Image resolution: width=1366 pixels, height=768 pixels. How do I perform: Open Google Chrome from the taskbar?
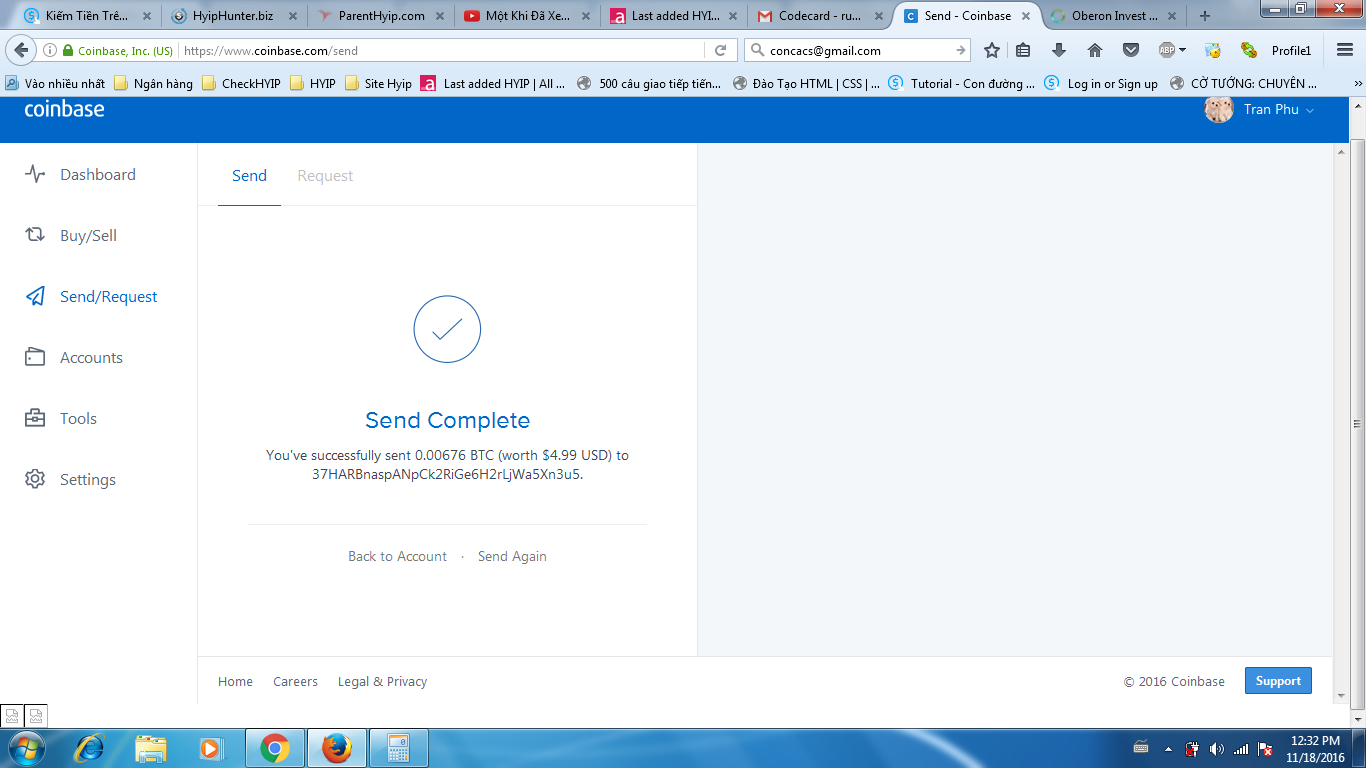[275, 748]
